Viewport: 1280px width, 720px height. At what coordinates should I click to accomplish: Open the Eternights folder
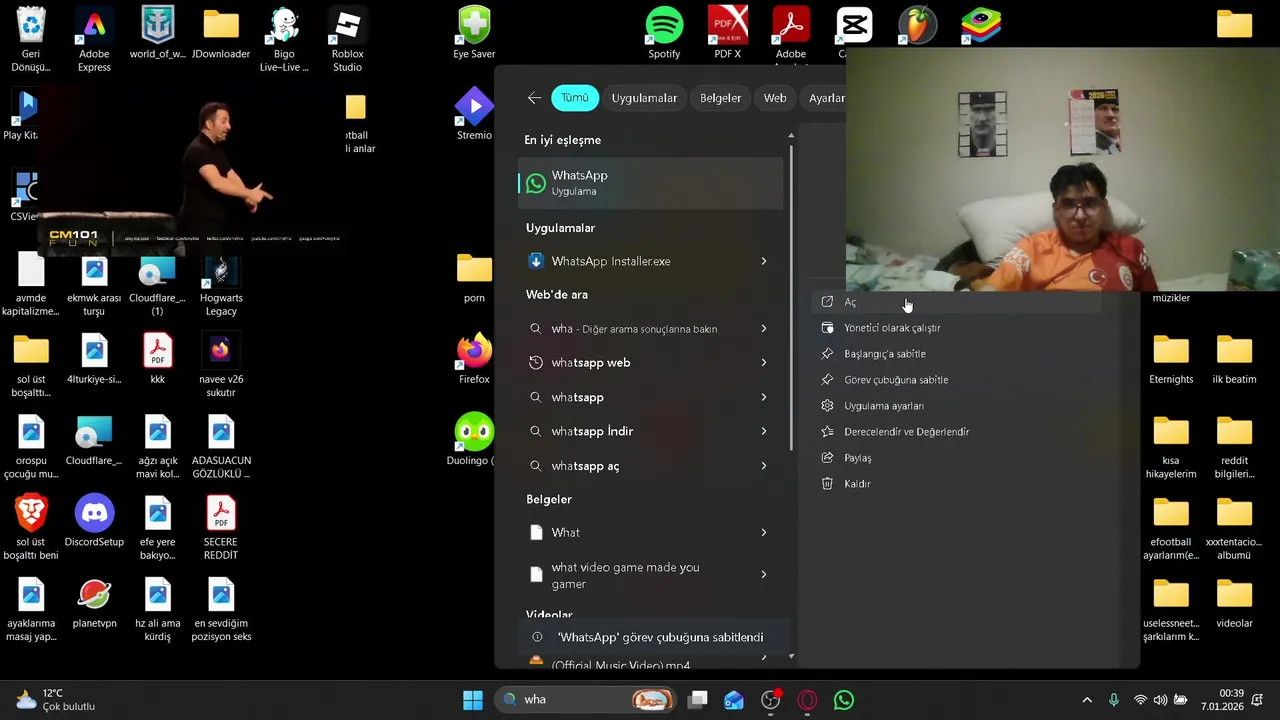[x=1171, y=358]
